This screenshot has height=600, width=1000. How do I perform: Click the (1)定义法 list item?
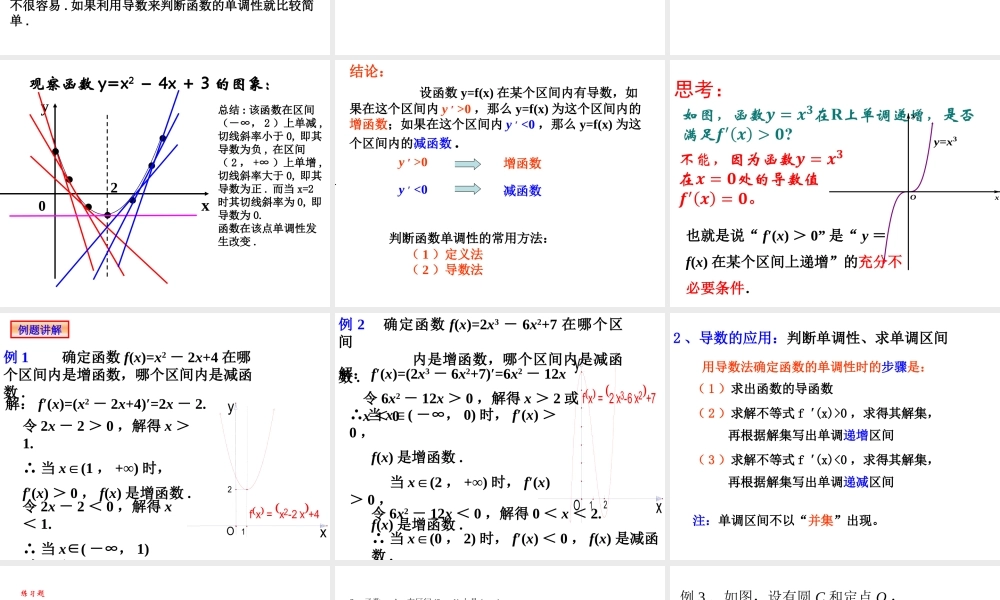448,254
